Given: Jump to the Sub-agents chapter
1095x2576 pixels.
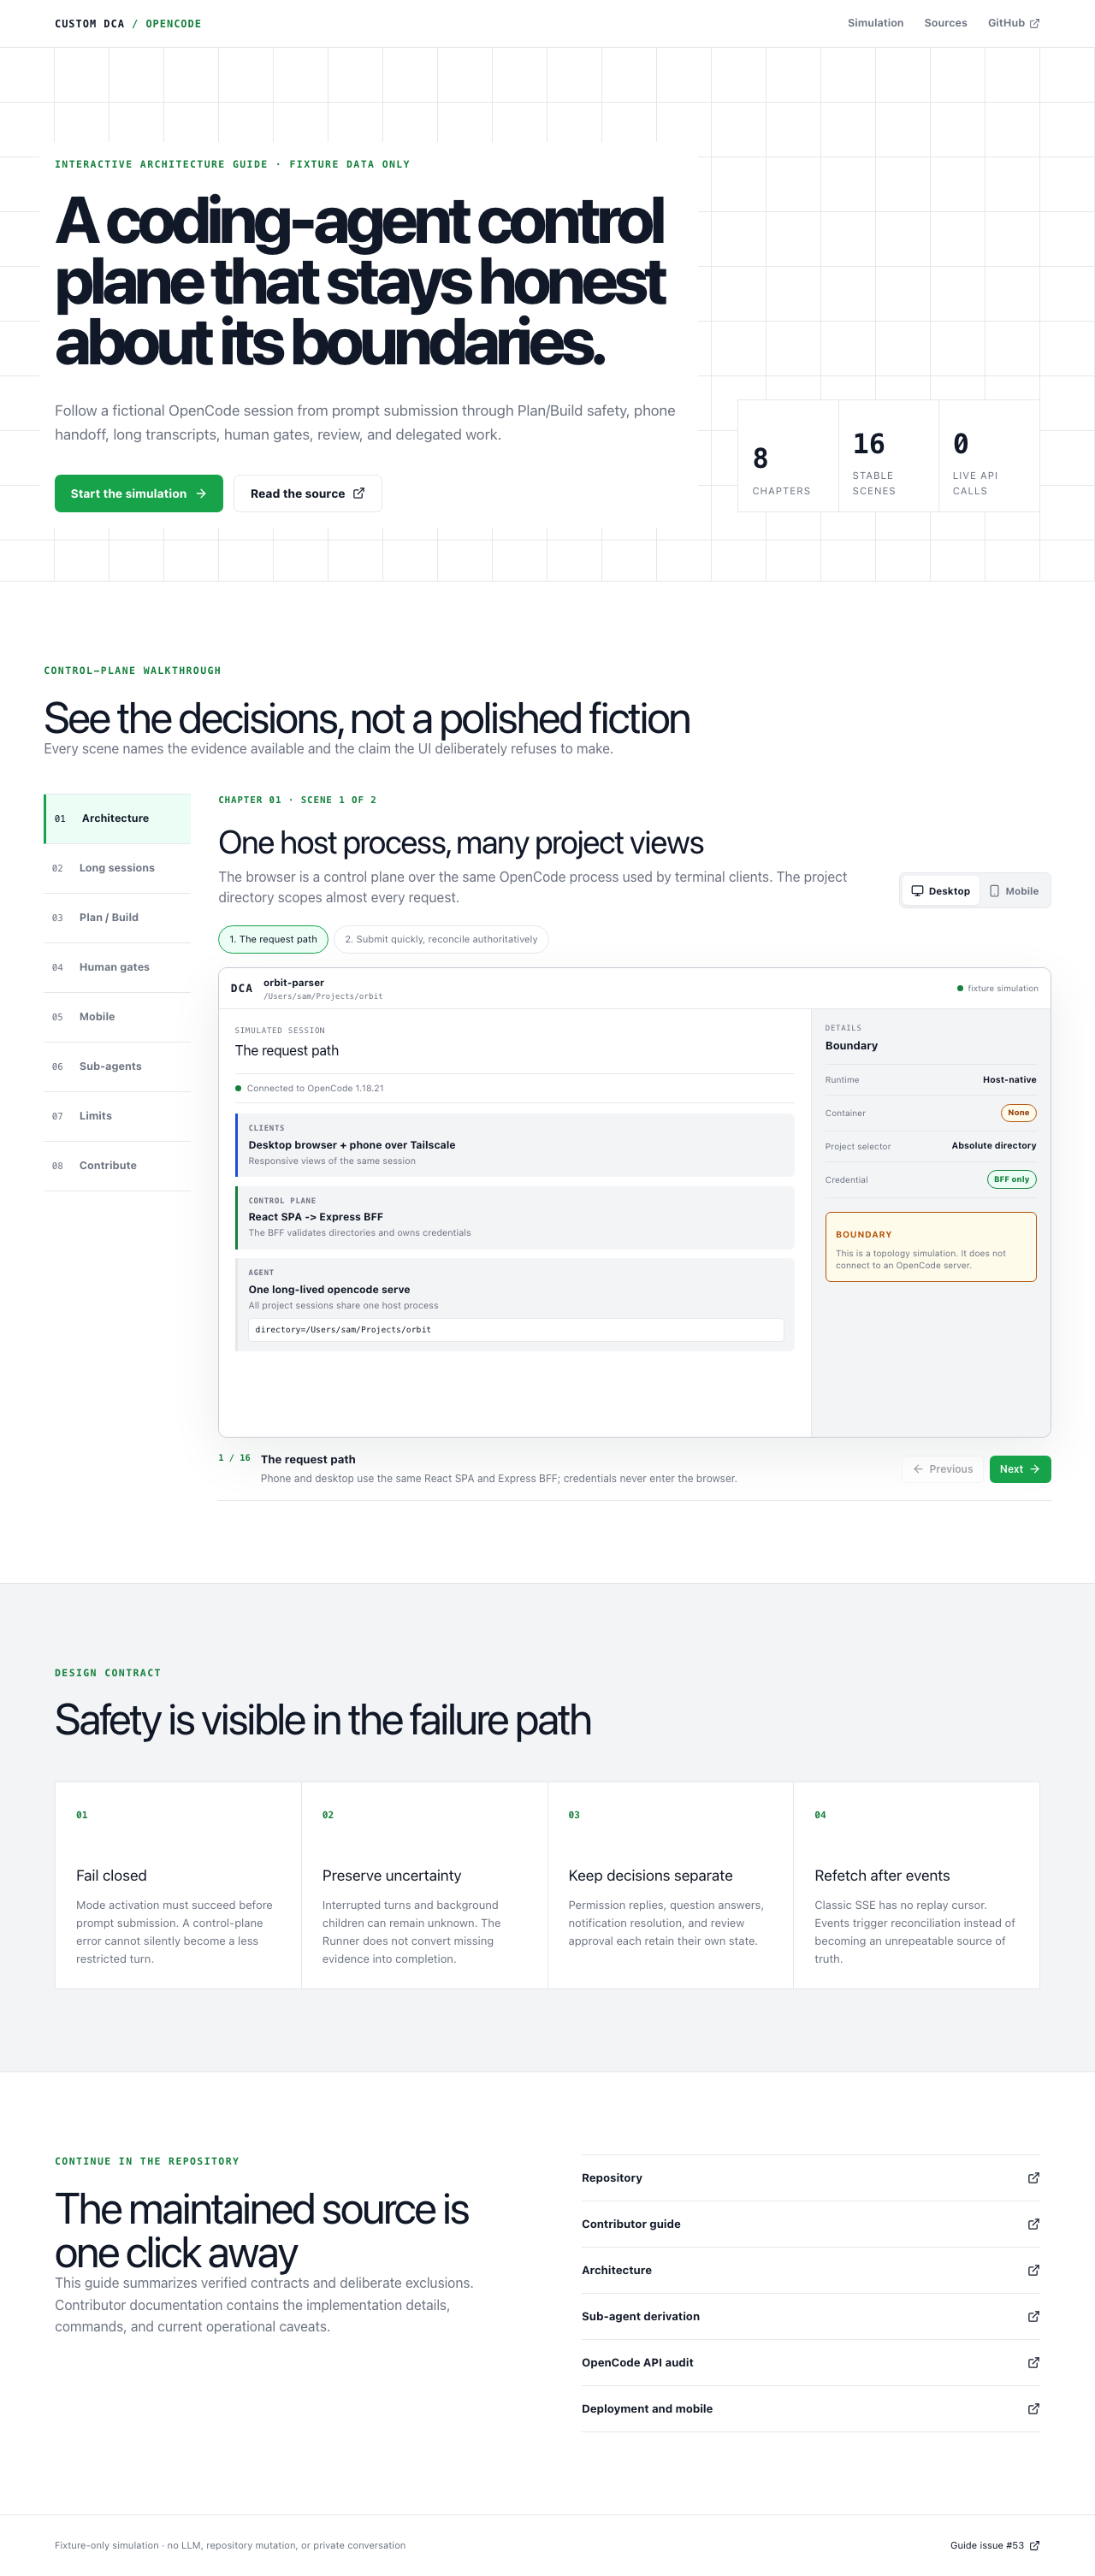Looking at the screenshot, I should (x=117, y=1066).
